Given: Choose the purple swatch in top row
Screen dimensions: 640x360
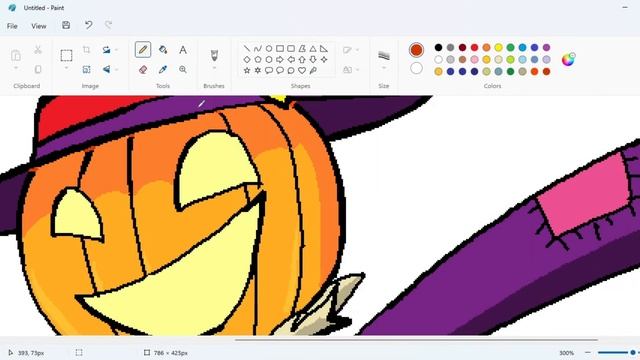Looking at the screenshot, I should point(547,47).
